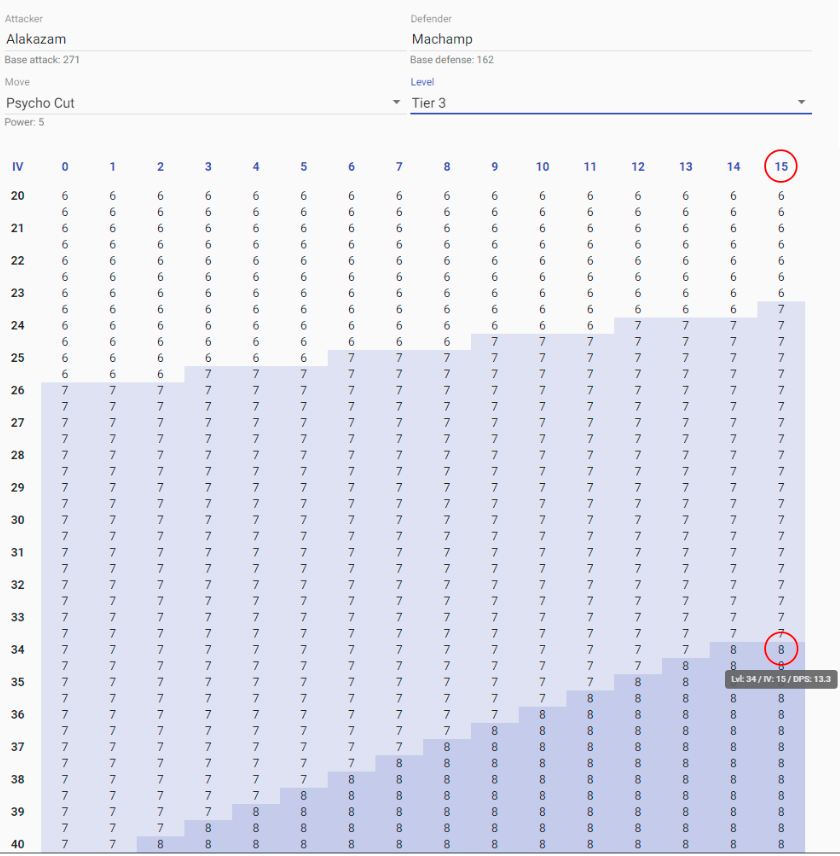Edit the Defender field containing Machamp
840x856 pixels.
click(x=611, y=39)
